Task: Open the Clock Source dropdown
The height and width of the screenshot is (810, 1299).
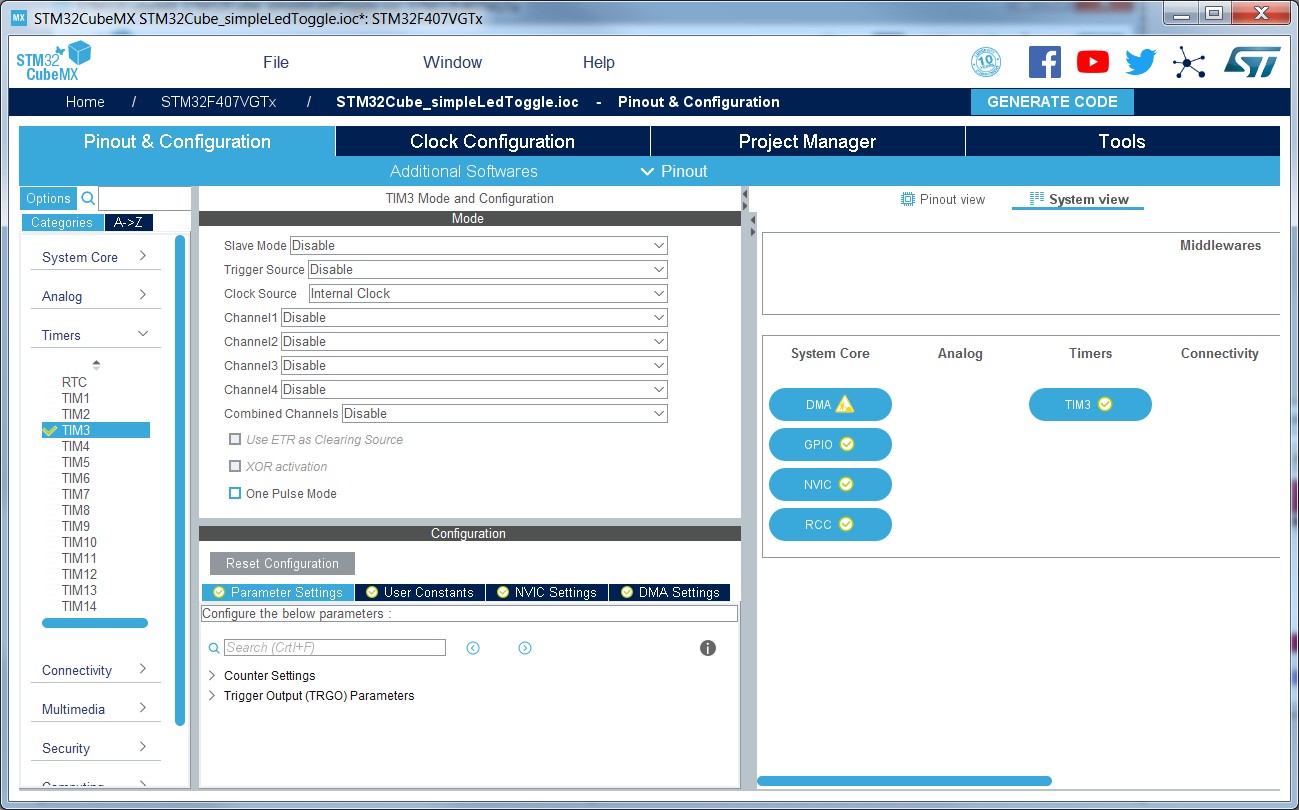Action: (487, 293)
